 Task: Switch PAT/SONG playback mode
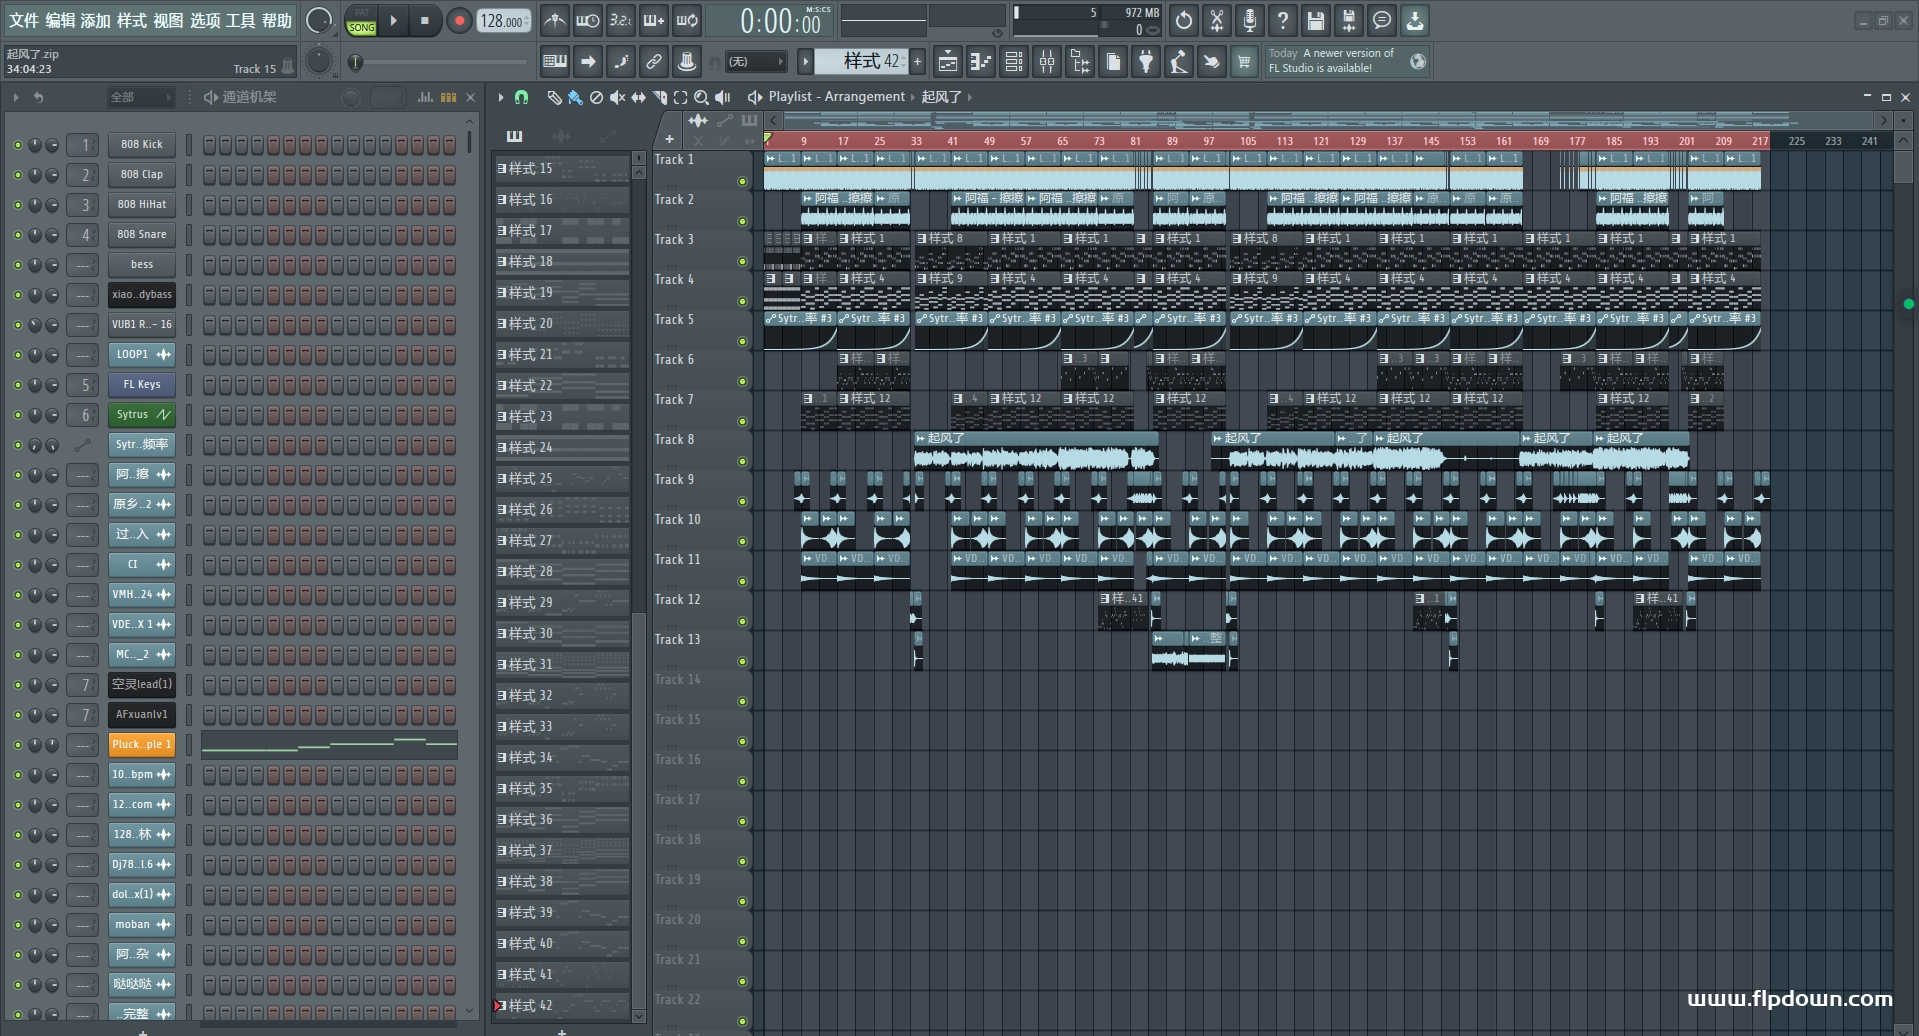pos(361,21)
